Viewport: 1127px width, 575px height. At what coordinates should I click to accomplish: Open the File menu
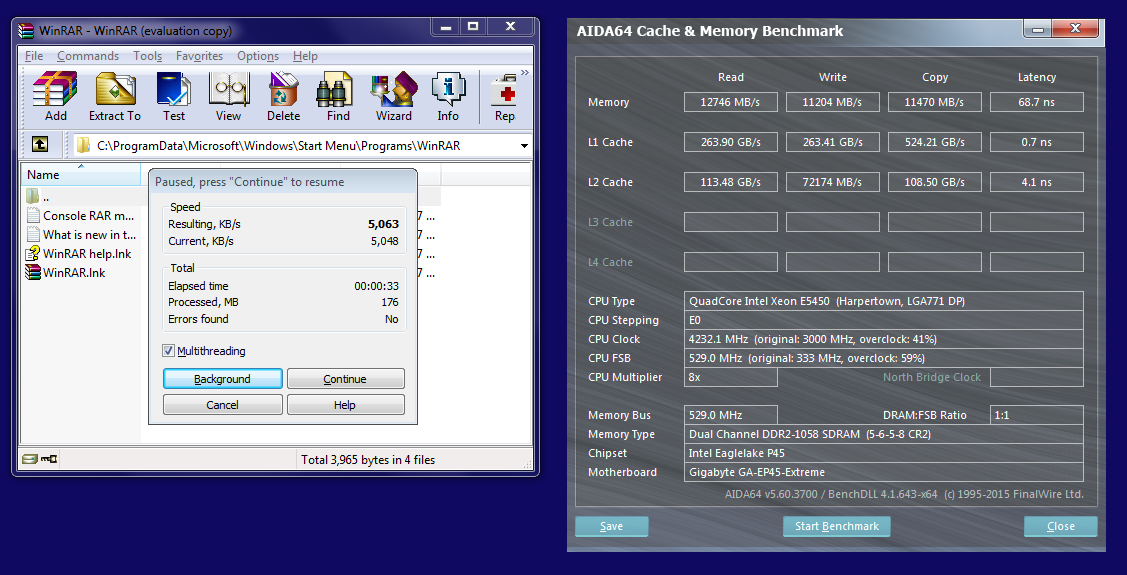coord(34,56)
